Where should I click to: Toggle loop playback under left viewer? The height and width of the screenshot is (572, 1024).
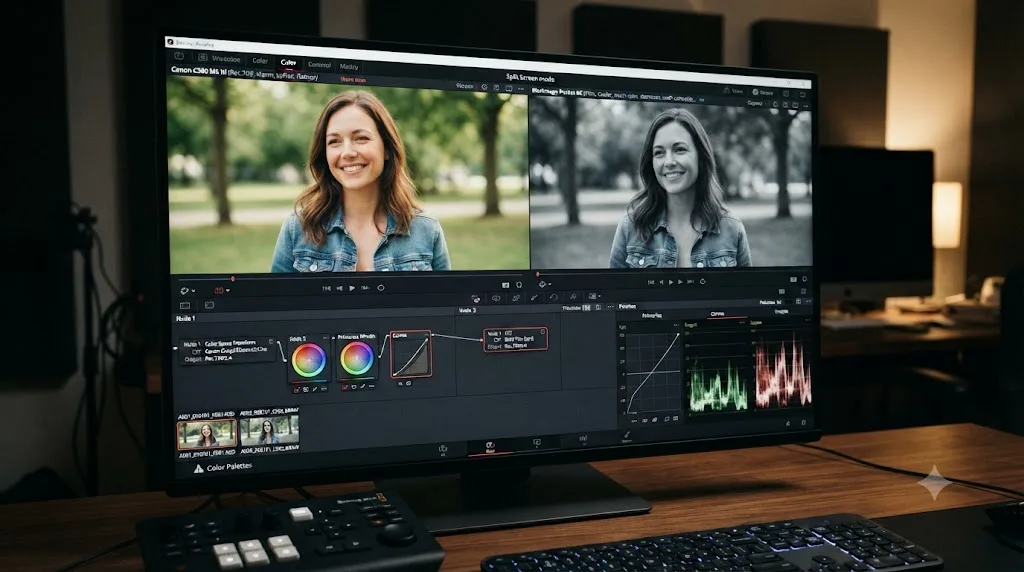381,288
